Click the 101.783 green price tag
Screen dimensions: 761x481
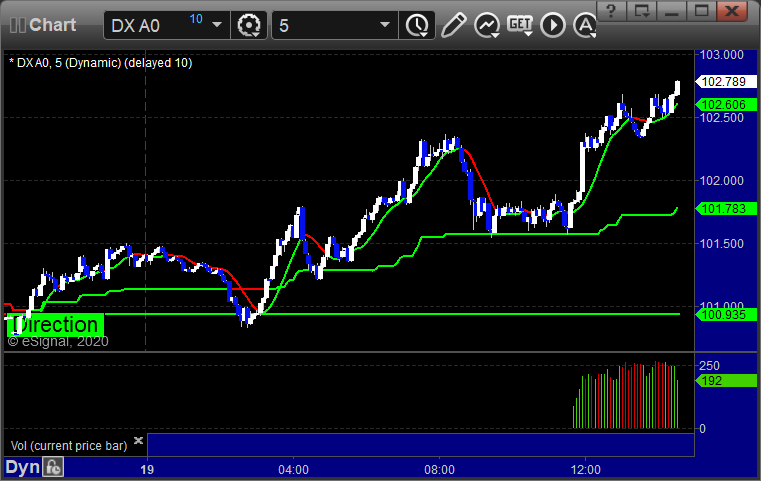click(726, 209)
